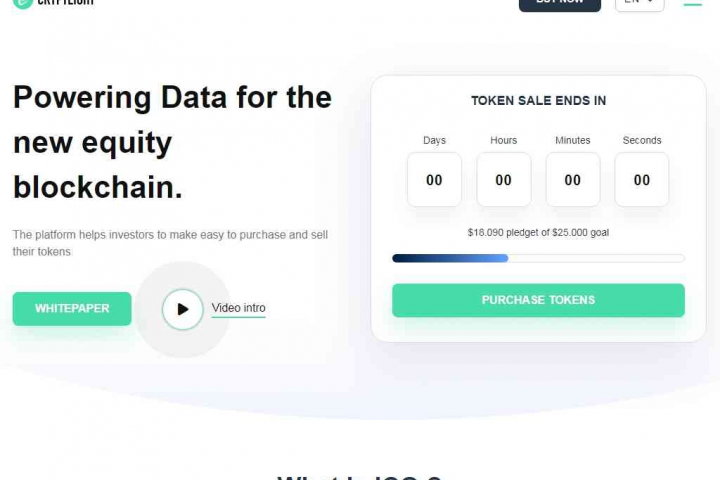Click the TOKEN SALE ENDS IN heading
720x480 pixels.
coord(538,101)
